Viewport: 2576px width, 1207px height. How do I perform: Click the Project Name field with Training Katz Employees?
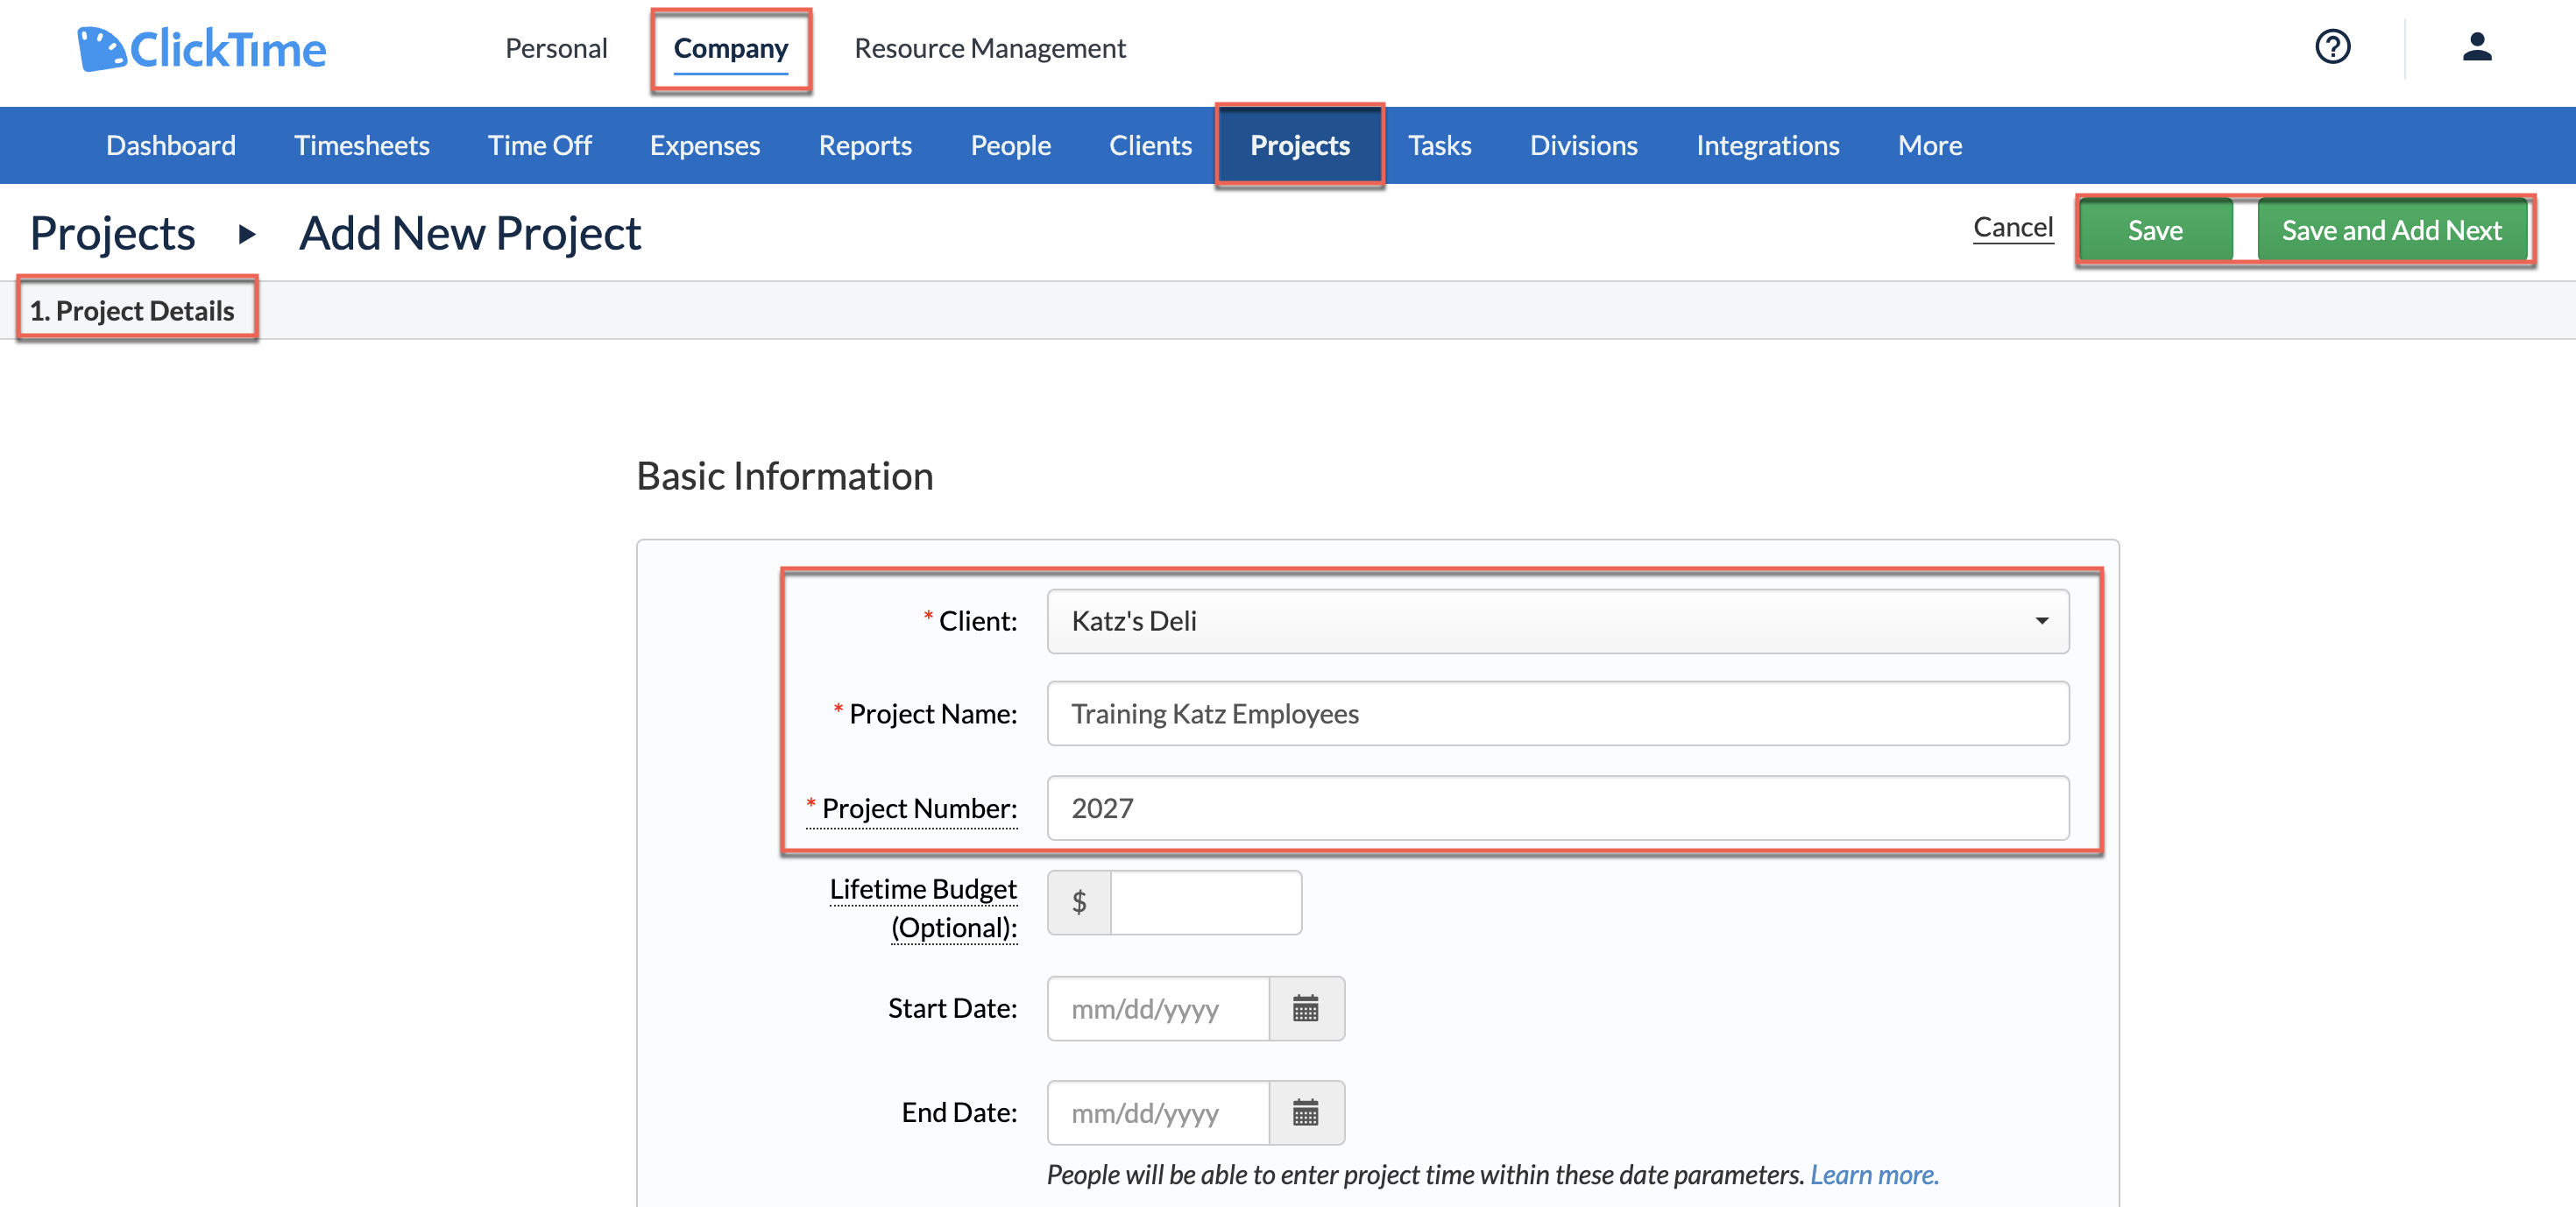[1557, 714]
